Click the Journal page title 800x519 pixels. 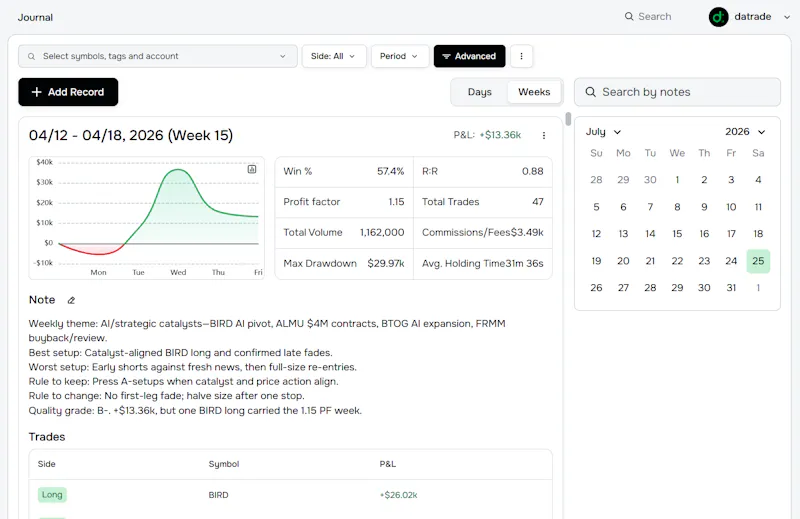[35, 17]
